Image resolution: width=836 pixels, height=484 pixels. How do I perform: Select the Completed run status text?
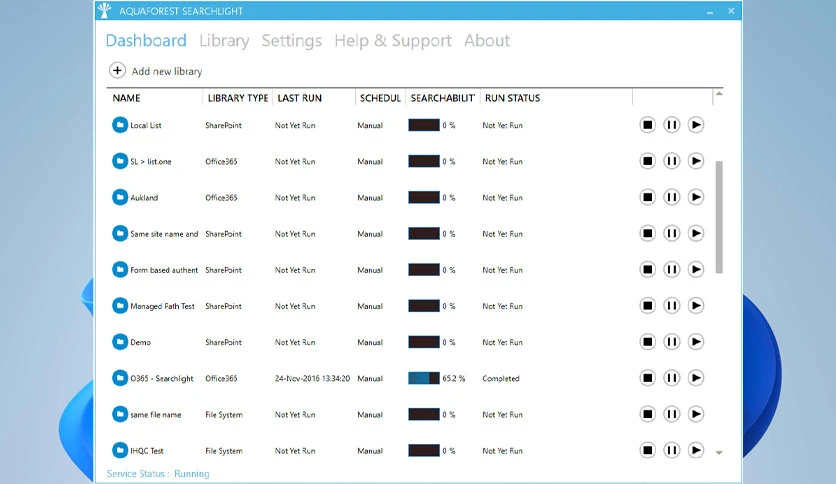tap(501, 378)
